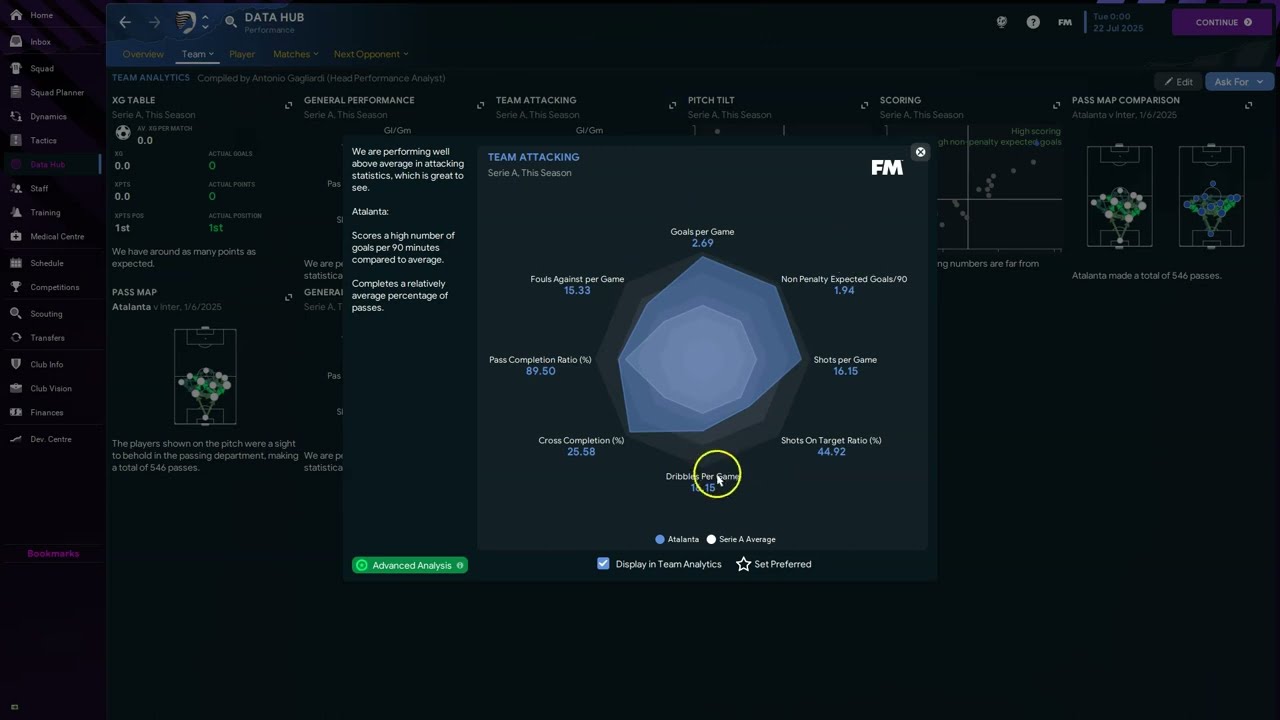Viewport: 1280px width, 720px height.
Task: Expand the Pass Map panel
Action: pos(289,297)
